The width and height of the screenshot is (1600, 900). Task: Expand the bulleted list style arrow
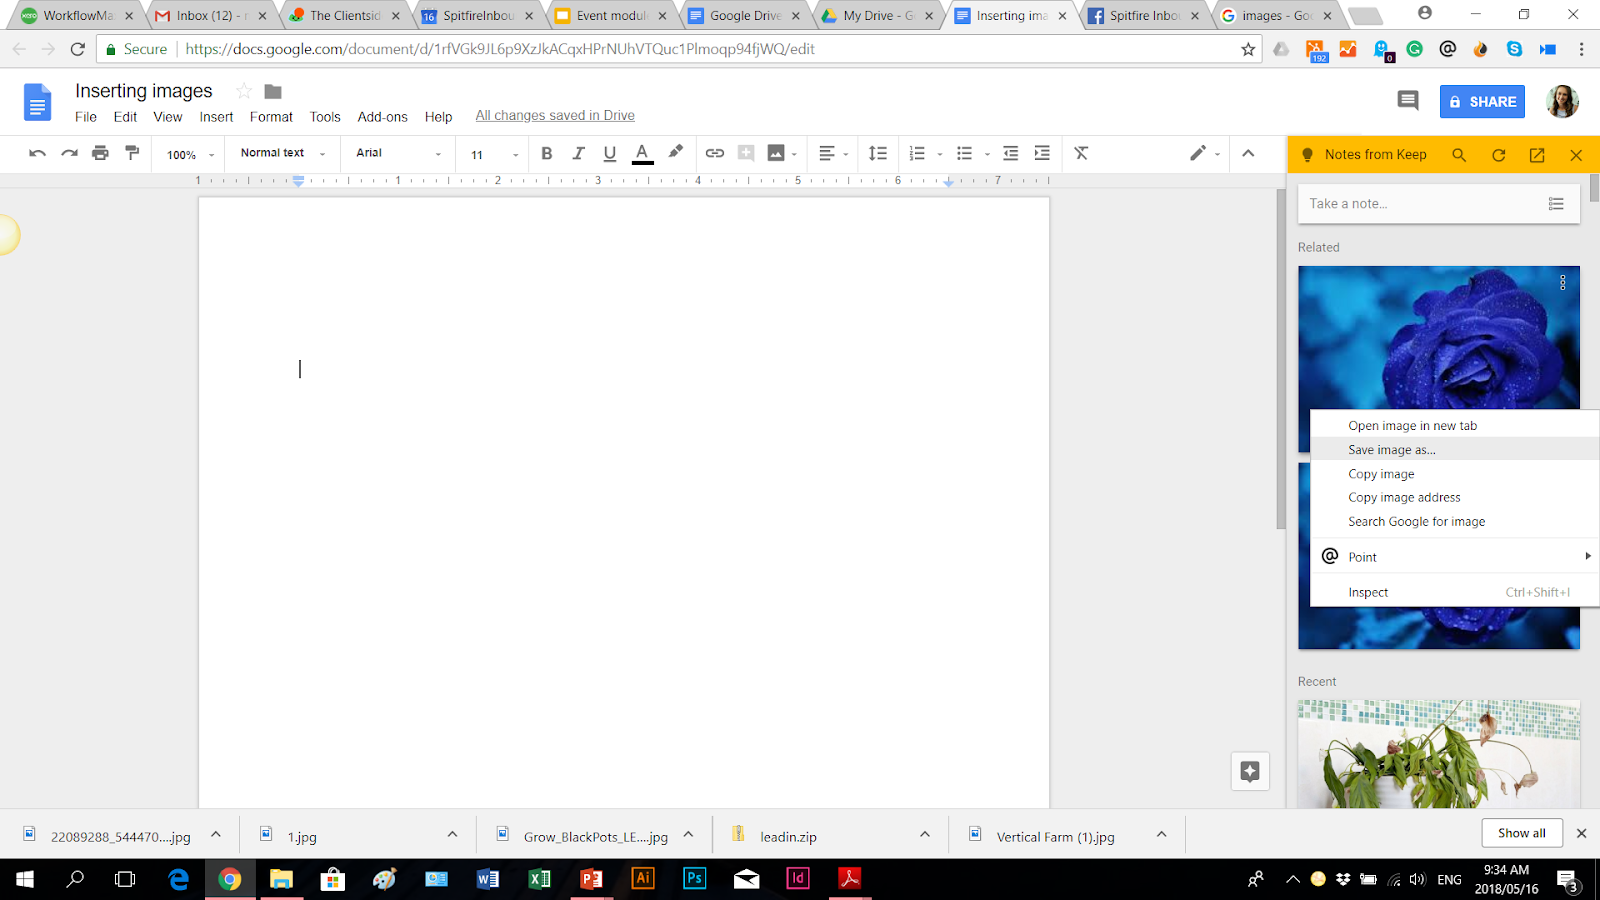click(x=987, y=154)
